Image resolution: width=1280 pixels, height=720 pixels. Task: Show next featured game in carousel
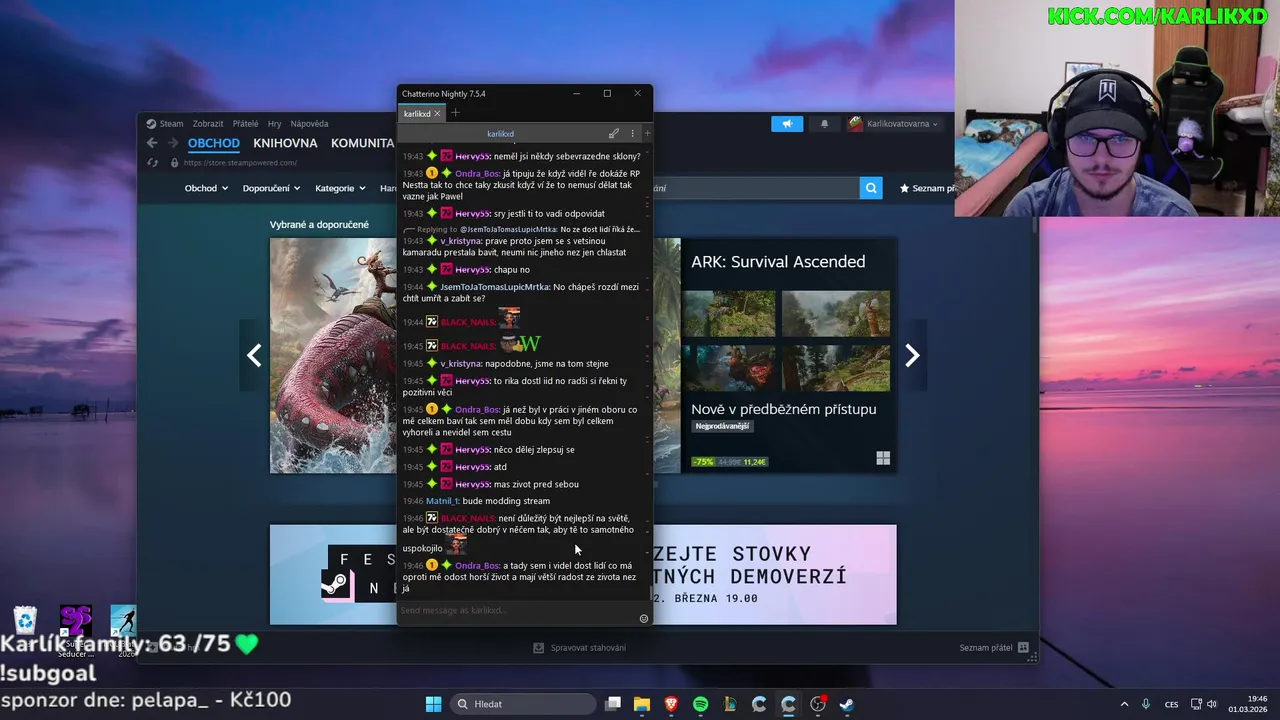point(912,355)
